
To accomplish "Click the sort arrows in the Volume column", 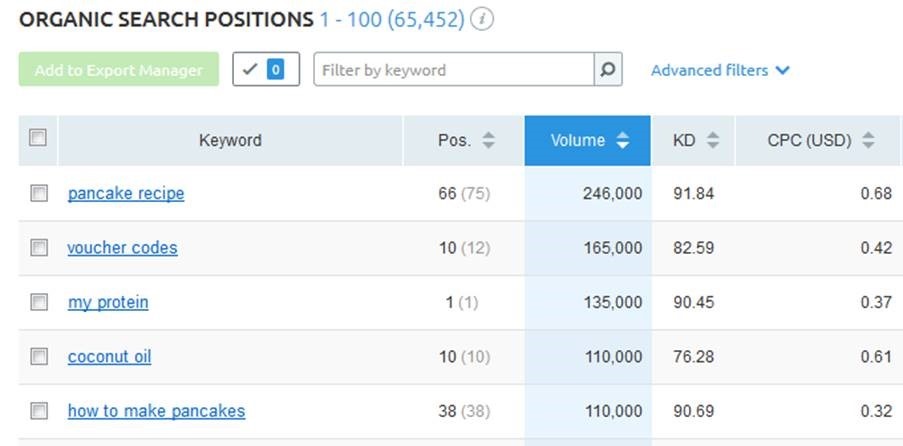I will [x=622, y=141].
